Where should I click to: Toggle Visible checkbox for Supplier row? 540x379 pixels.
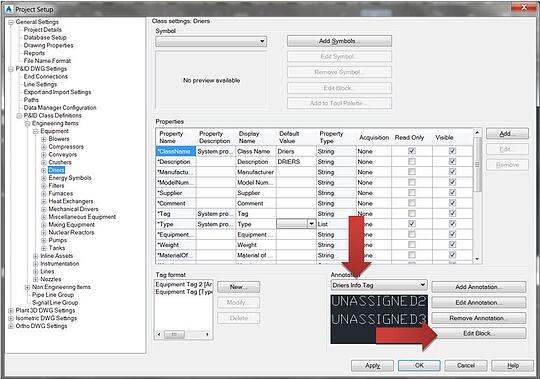(x=452, y=193)
